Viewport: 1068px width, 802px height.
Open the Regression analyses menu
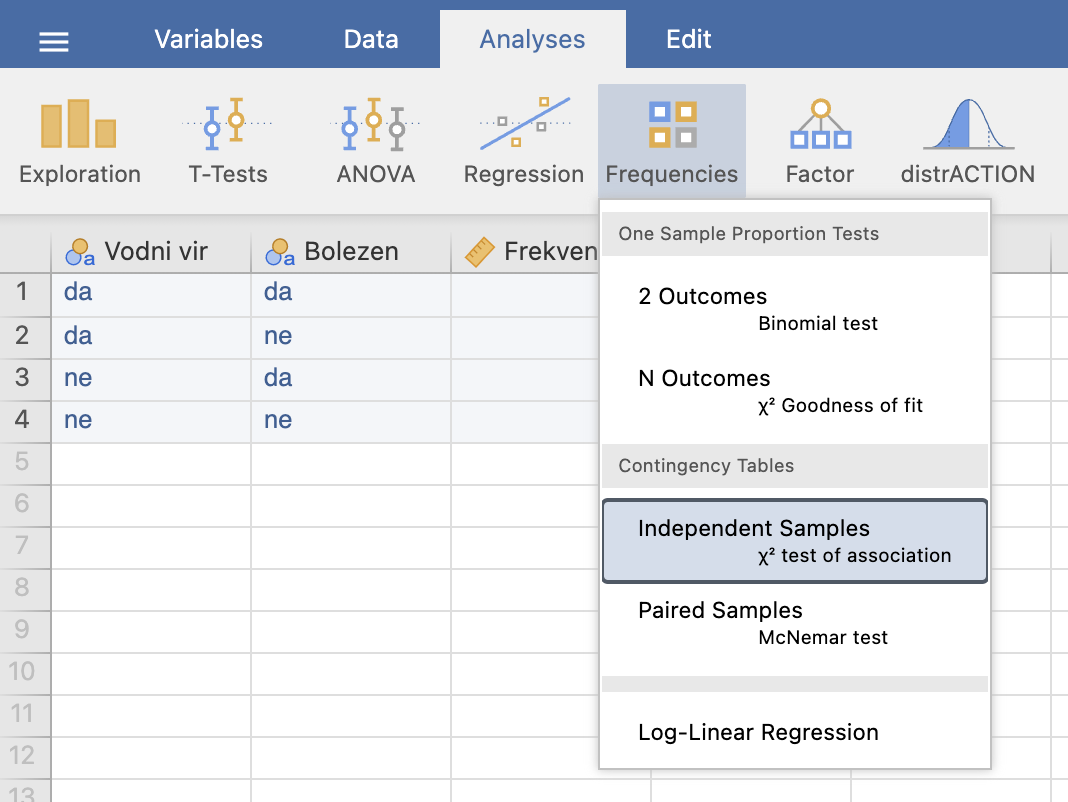[523, 142]
